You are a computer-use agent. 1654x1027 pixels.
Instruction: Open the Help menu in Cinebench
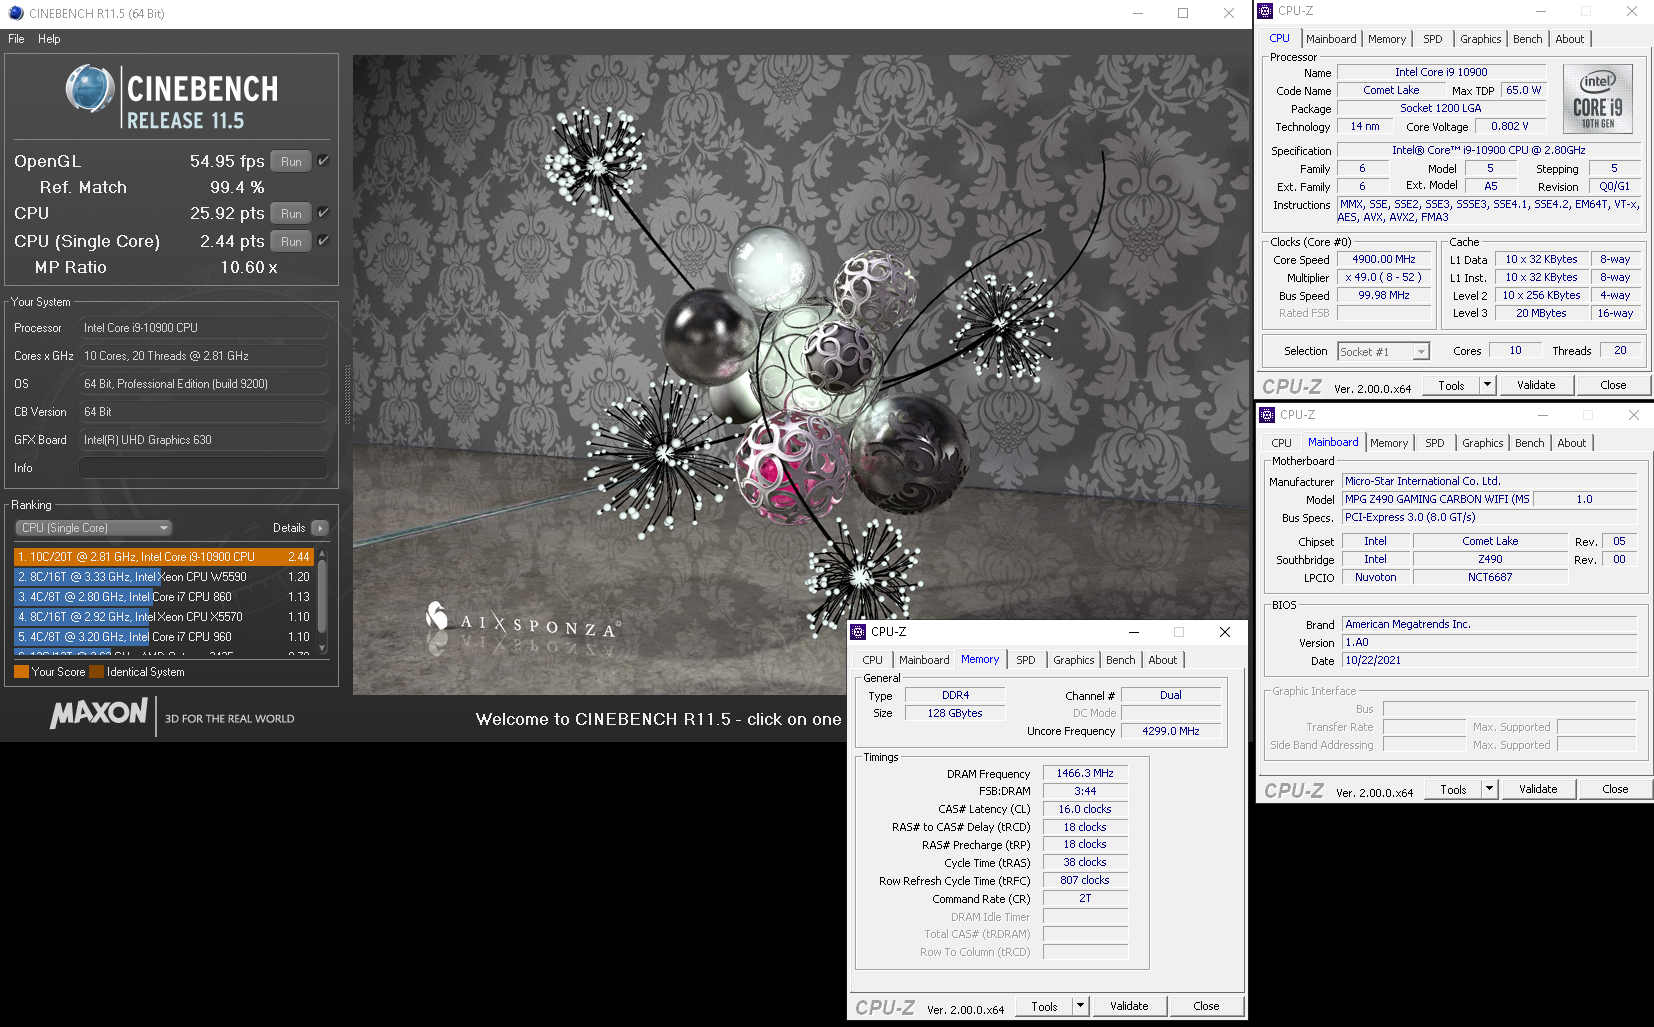click(x=49, y=39)
